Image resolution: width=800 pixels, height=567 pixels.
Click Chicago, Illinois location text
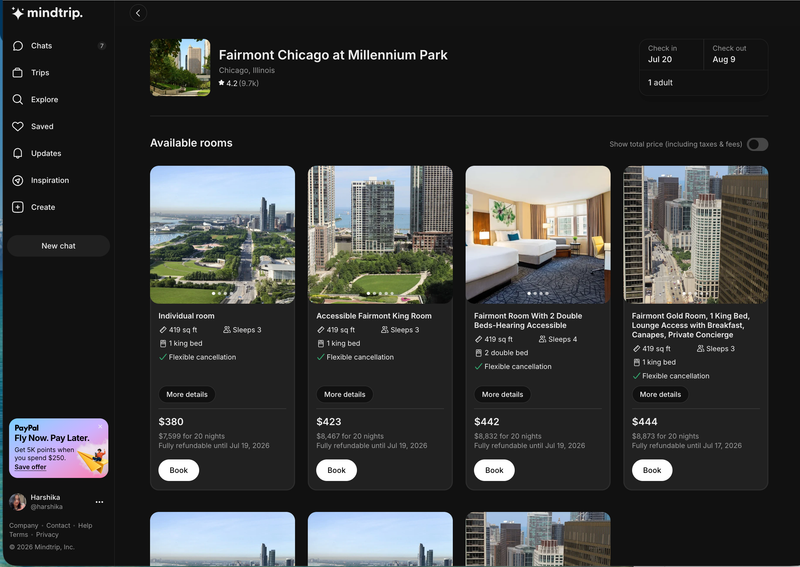tap(247, 70)
